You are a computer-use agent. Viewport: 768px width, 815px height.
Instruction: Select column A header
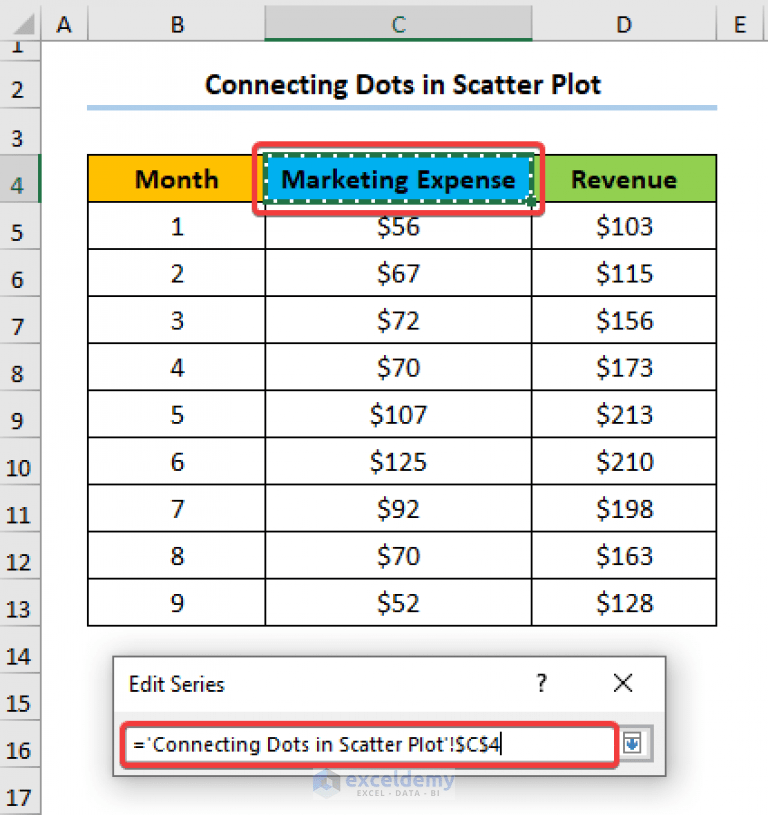(64, 24)
